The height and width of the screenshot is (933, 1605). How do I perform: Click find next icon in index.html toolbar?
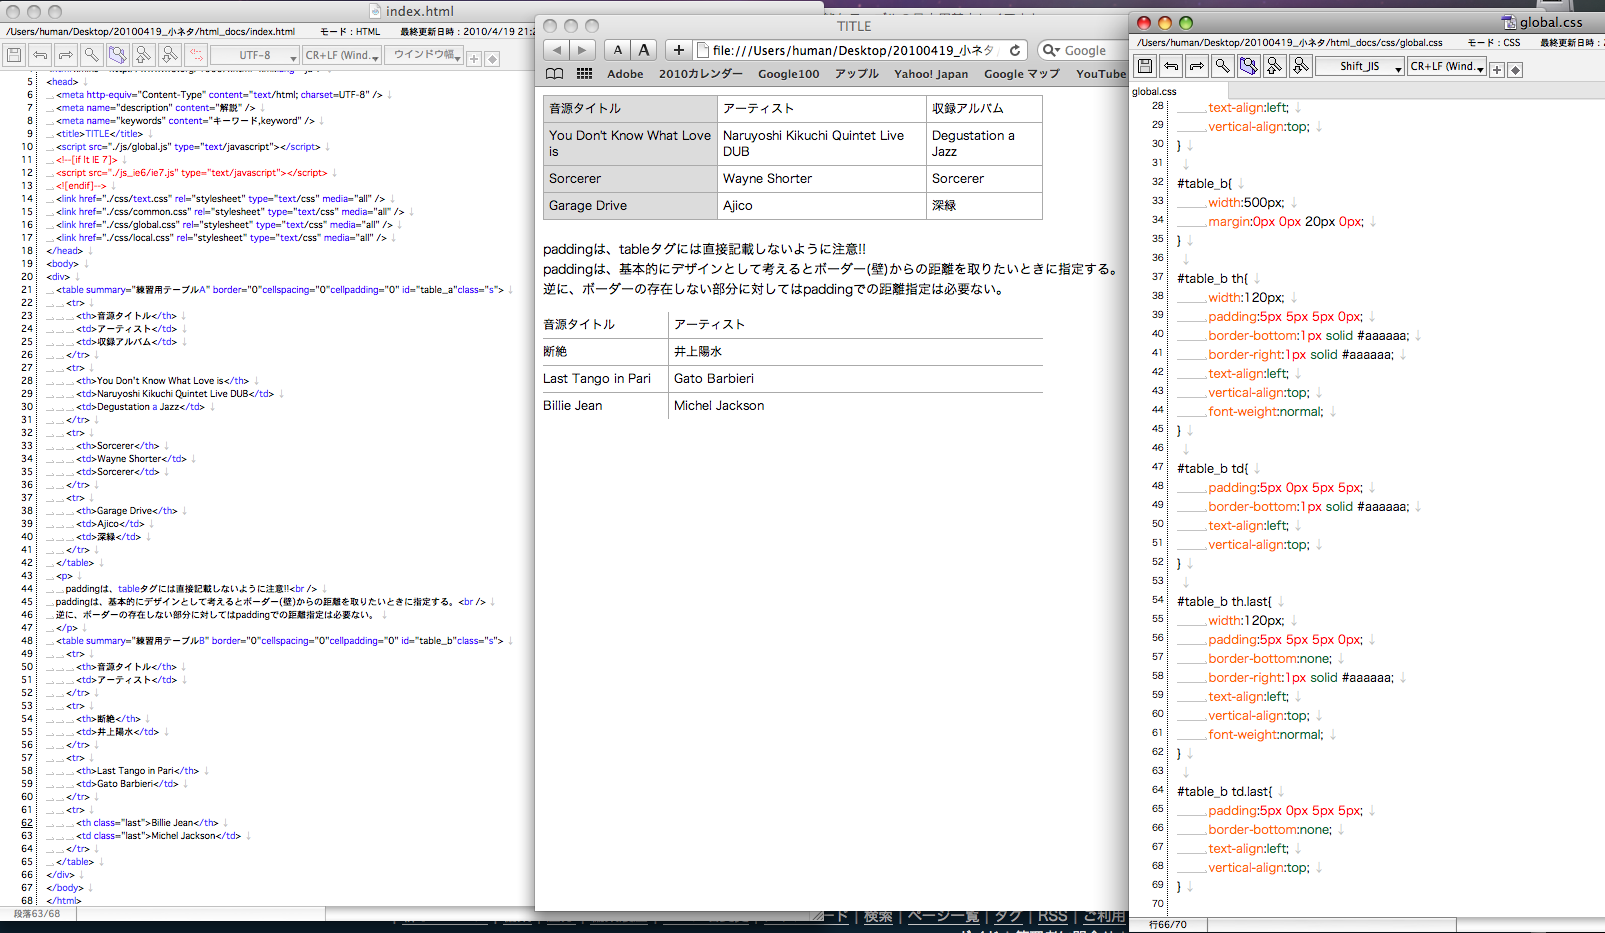[x=170, y=55]
